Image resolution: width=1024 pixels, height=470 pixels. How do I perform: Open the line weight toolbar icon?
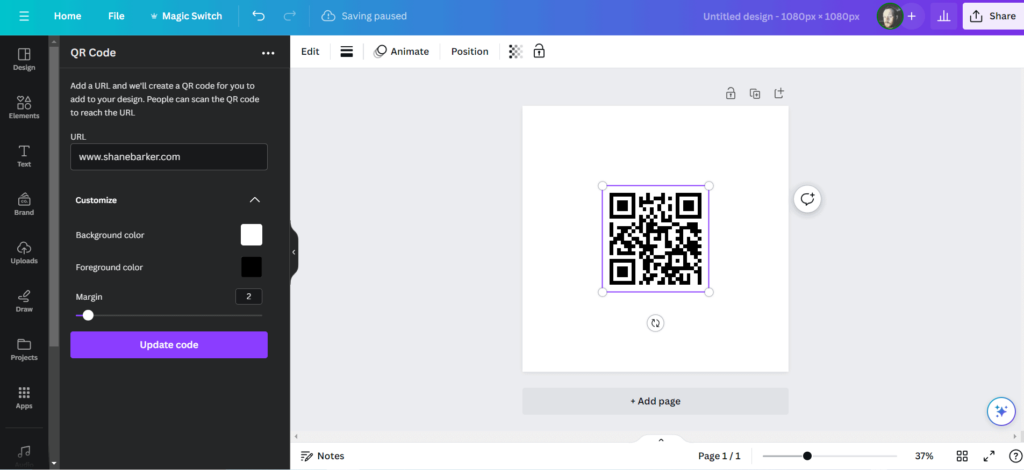point(347,52)
